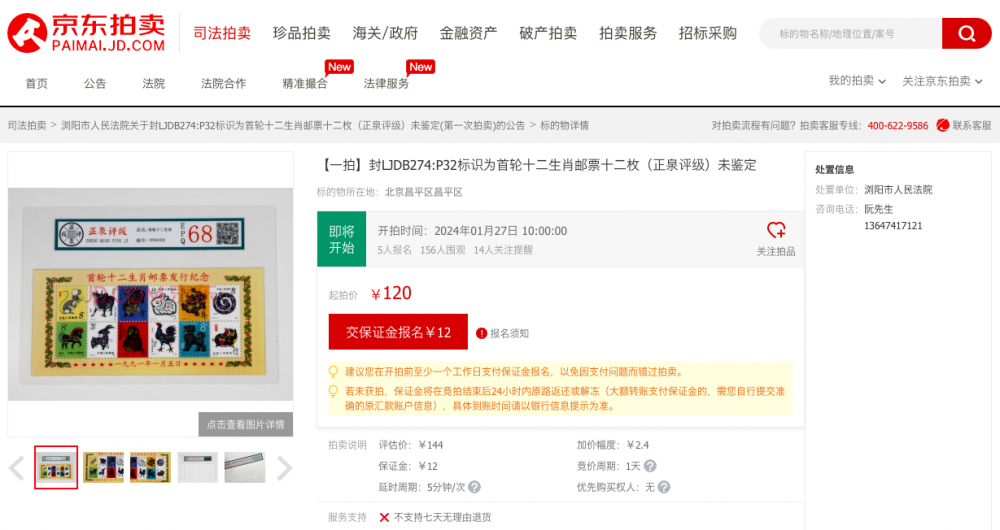The width and height of the screenshot is (1000, 530).
Task: Click the help icon beside 优先购买权人
Action: [x=664, y=487]
